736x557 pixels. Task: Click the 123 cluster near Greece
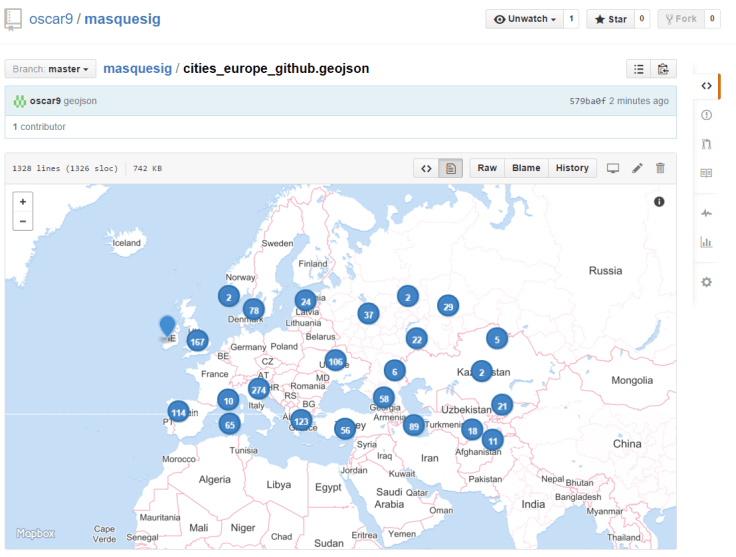coord(301,421)
